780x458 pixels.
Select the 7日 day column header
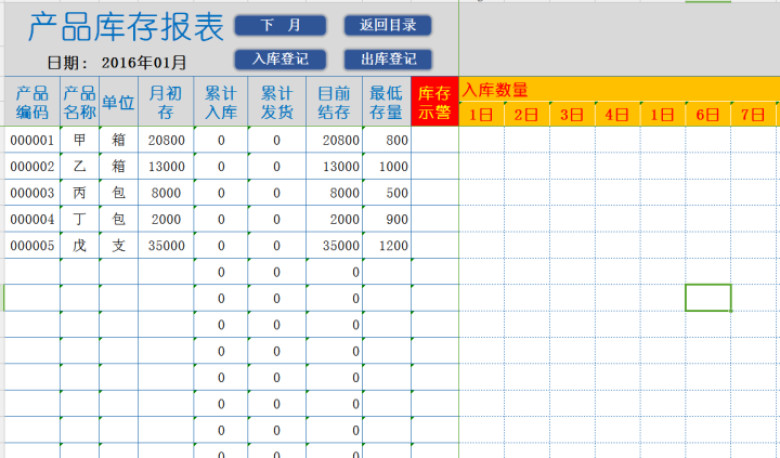click(753, 115)
